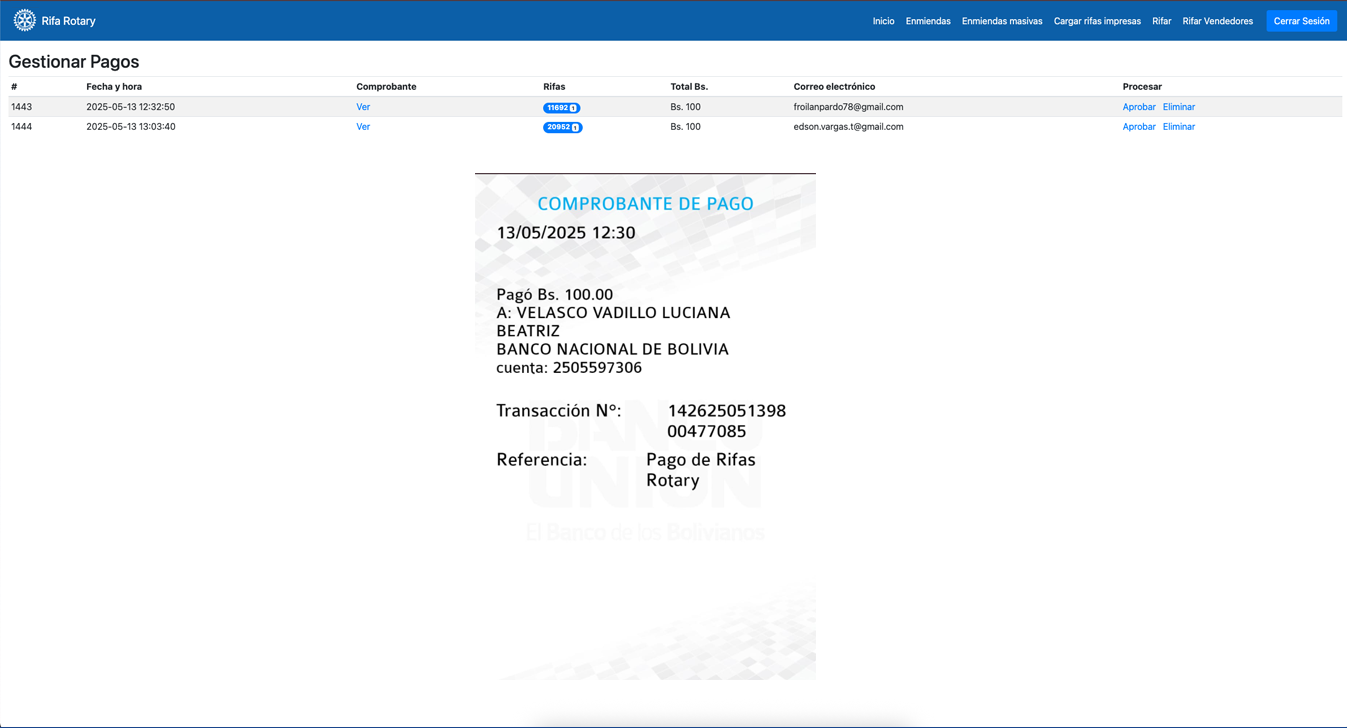Go to the Inicio page

pyautogui.click(x=883, y=21)
